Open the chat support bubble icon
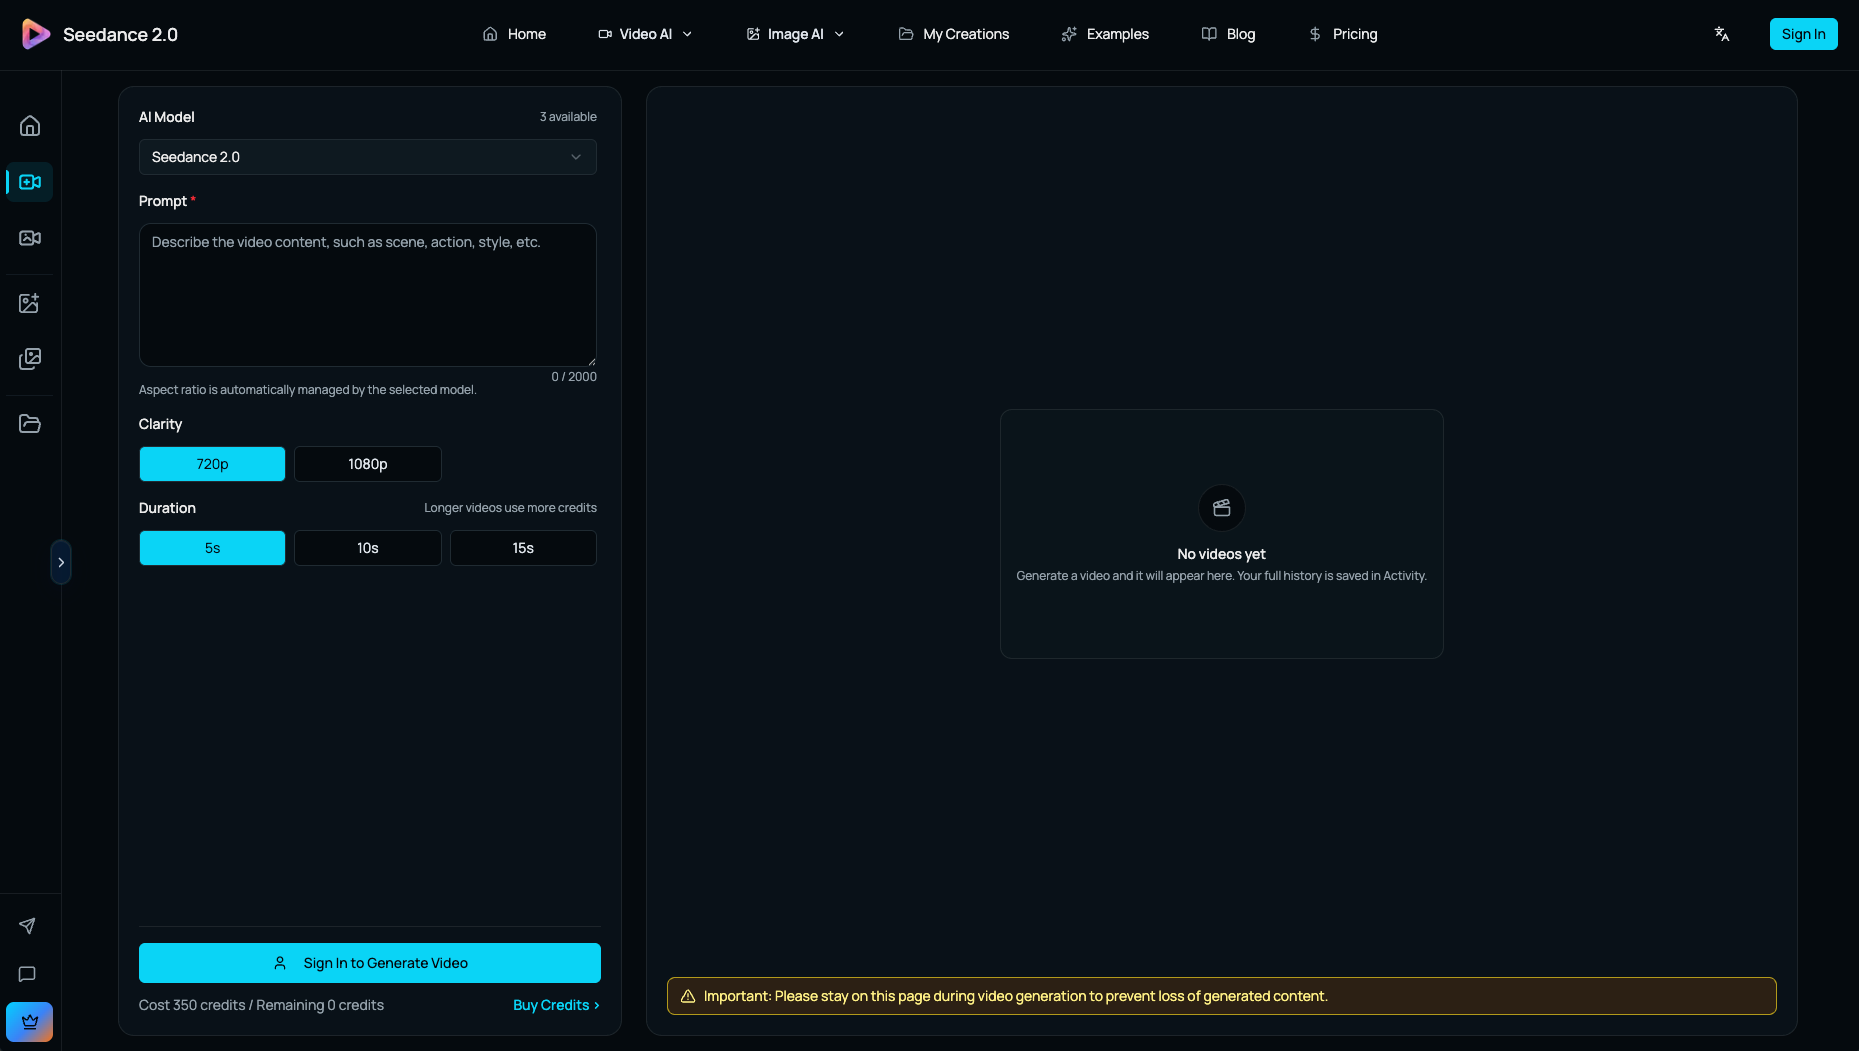Viewport: 1859px width, 1051px height. tap(27, 974)
